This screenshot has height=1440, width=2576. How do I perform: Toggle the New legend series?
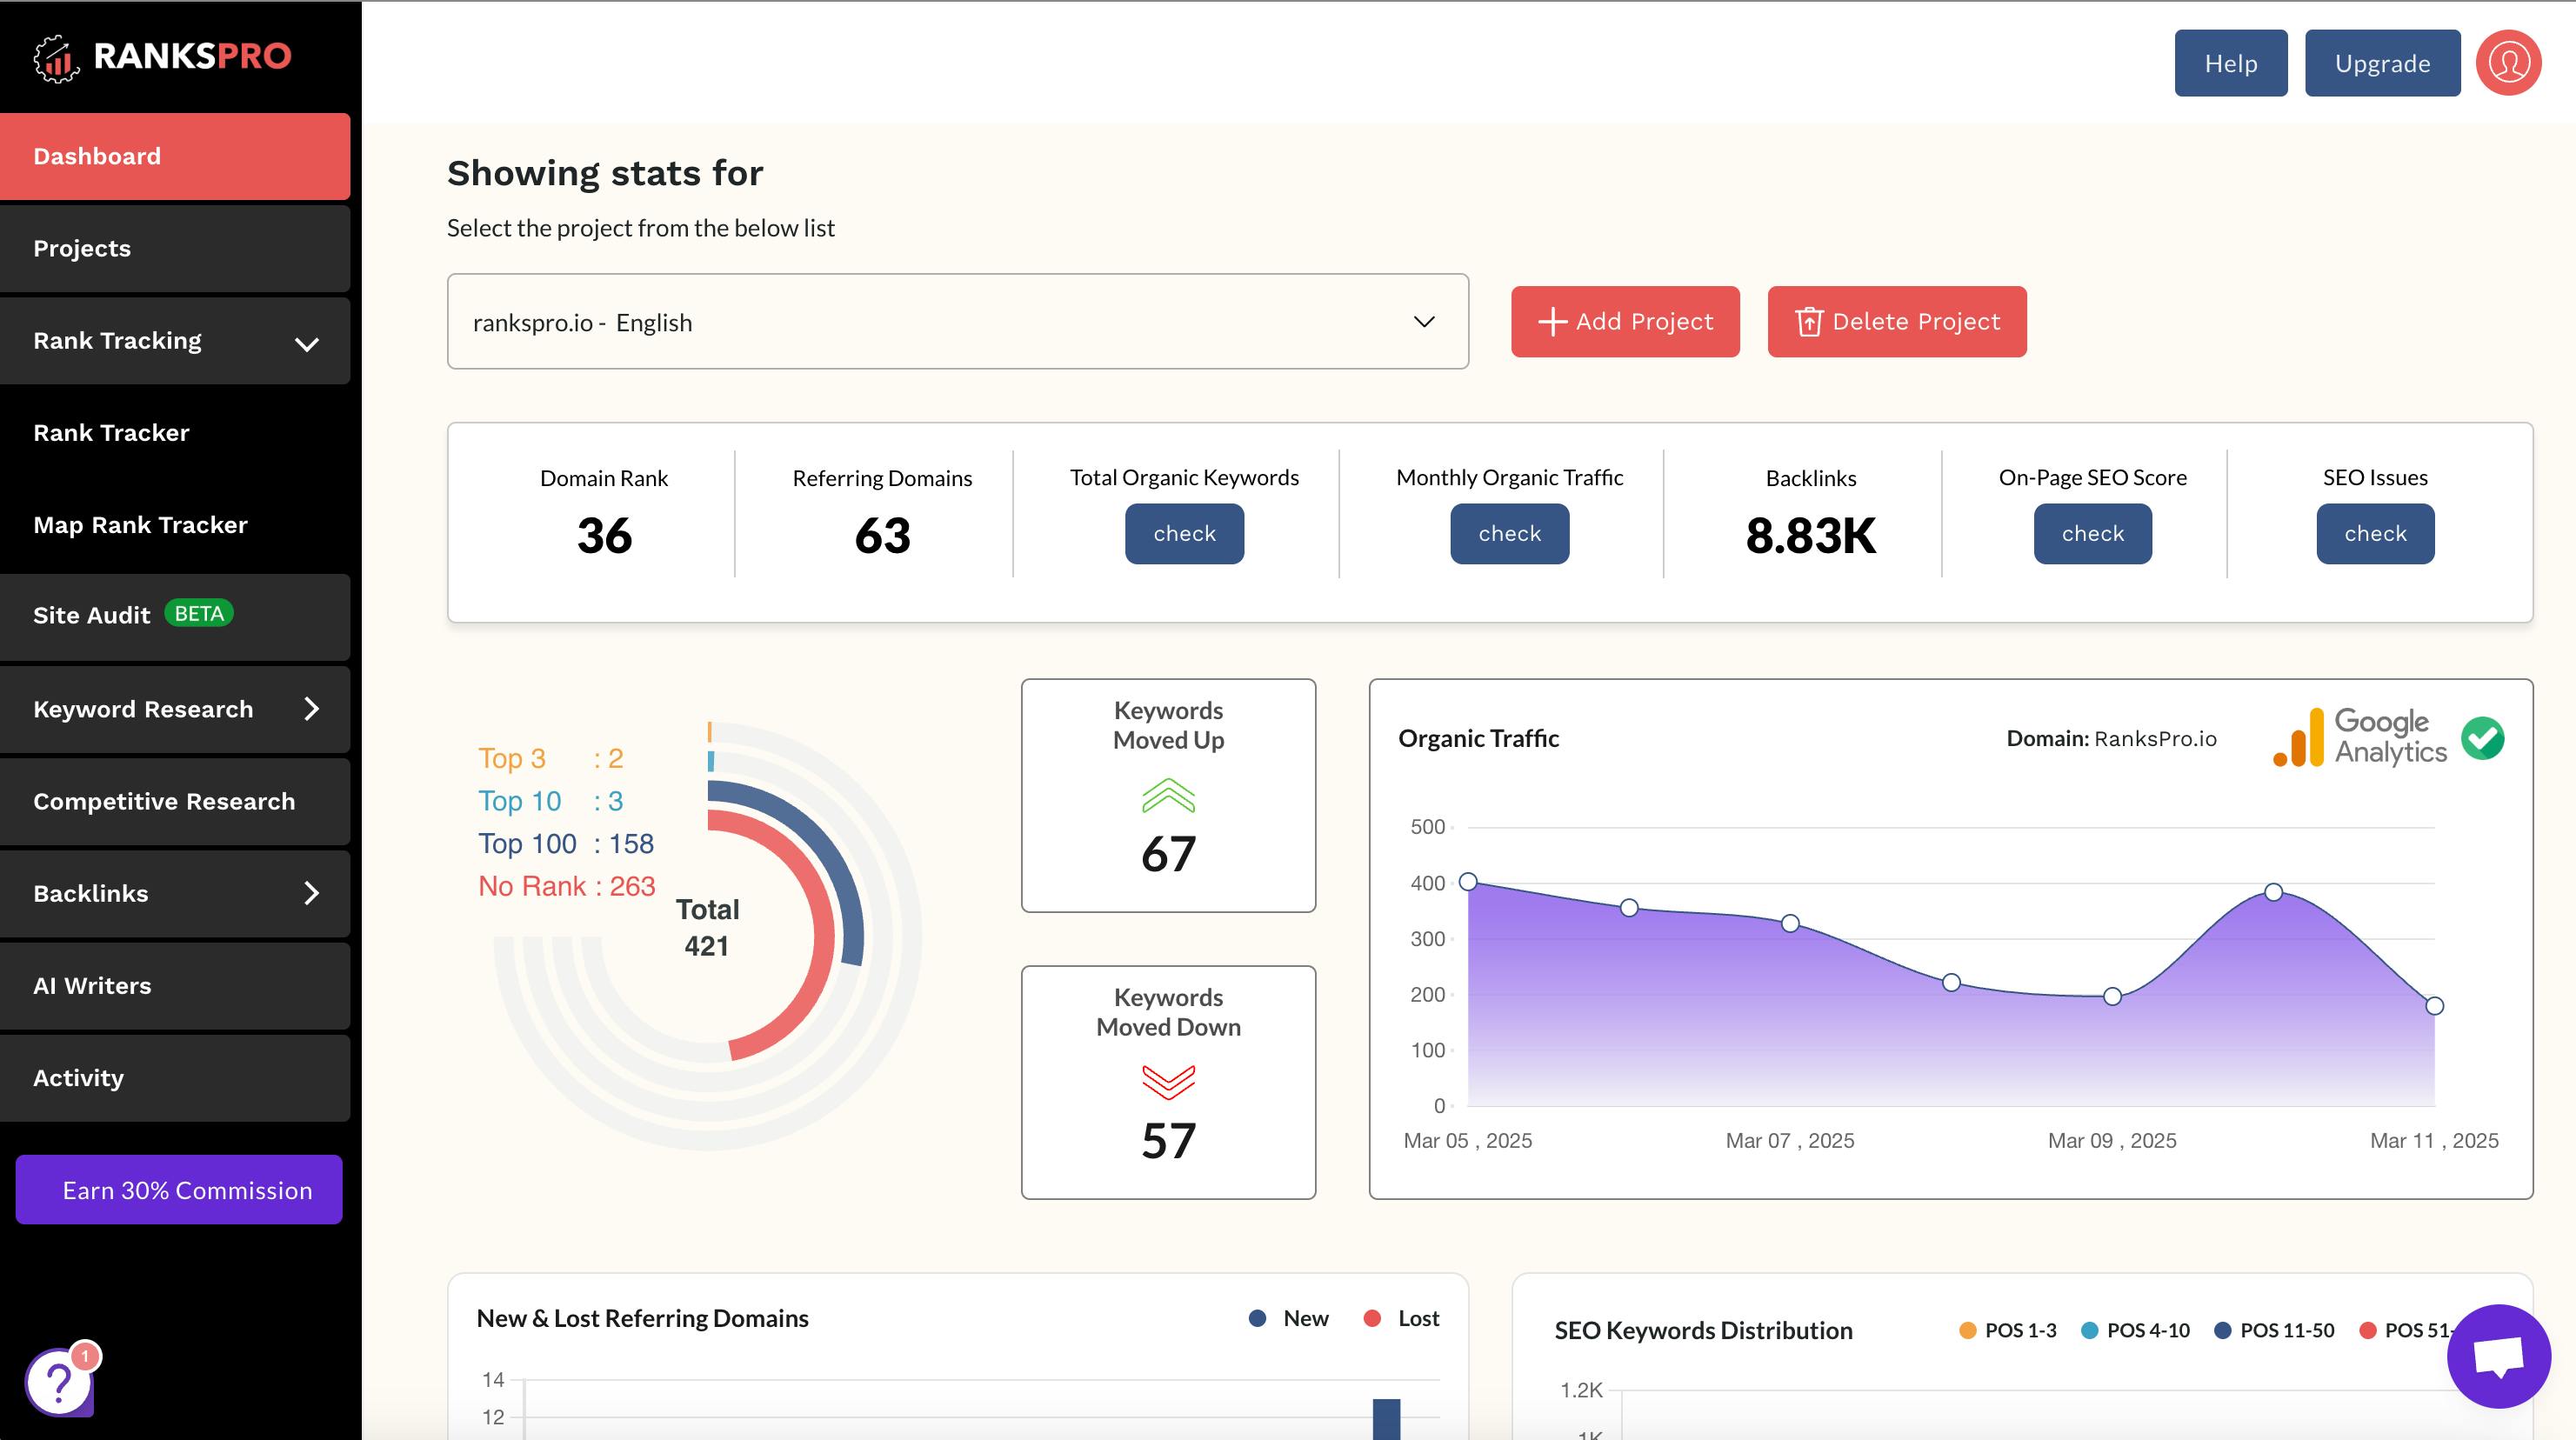pyautogui.click(x=1289, y=1319)
